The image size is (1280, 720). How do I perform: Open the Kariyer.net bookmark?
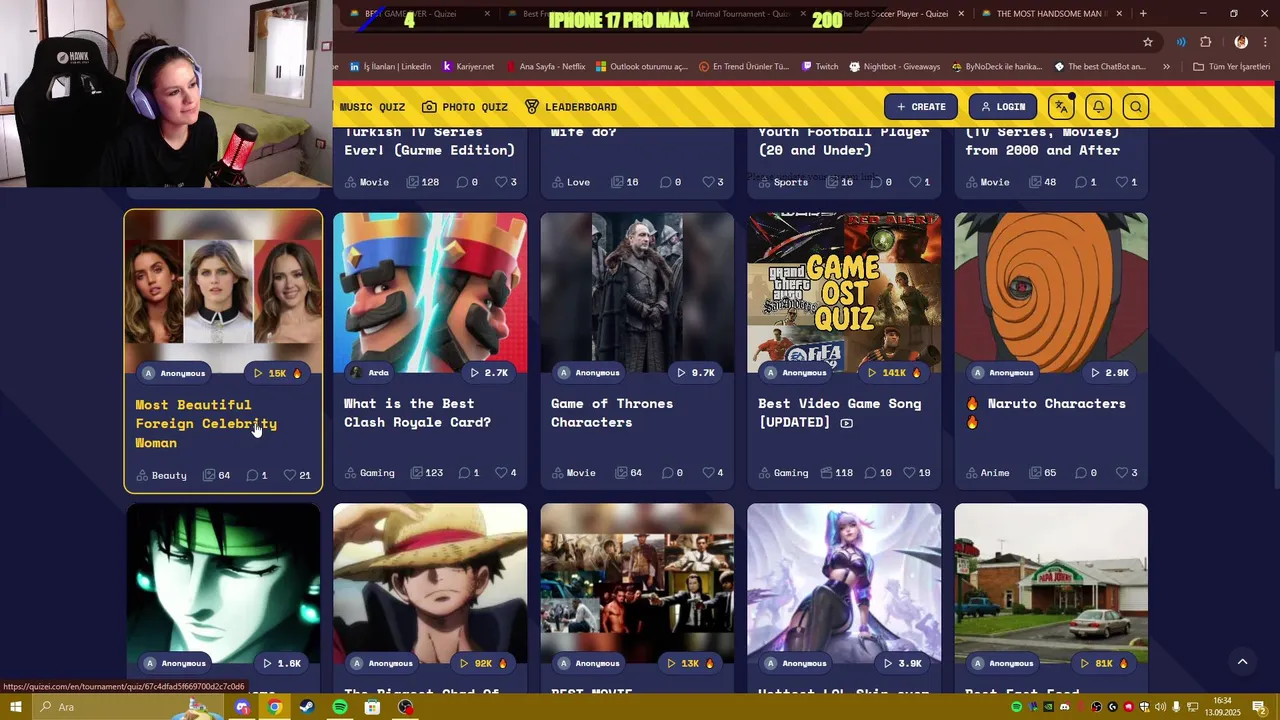tap(468, 67)
